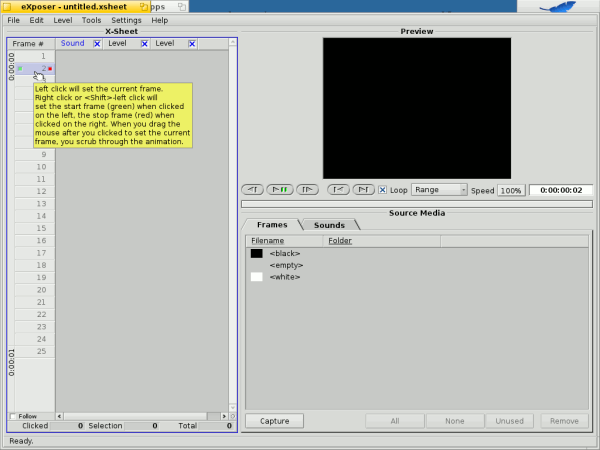Image resolution: width=600 pixels, height=450 pixels.
Task: Jump to range end button in preview controls
Action: [364, 189]
